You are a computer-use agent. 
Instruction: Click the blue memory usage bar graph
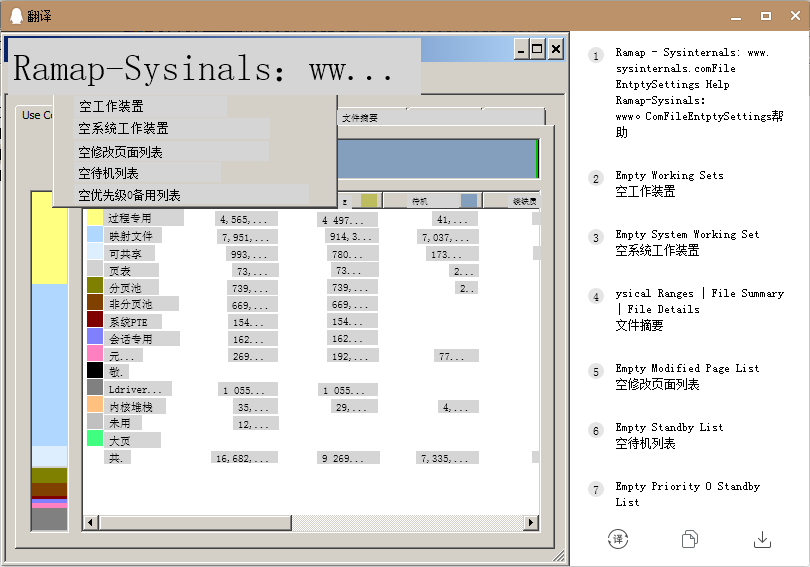[438, 159]
